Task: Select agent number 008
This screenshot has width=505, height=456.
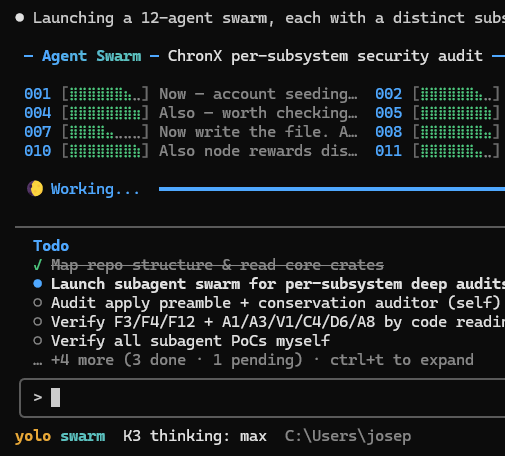Action: (x=389, y=132)
